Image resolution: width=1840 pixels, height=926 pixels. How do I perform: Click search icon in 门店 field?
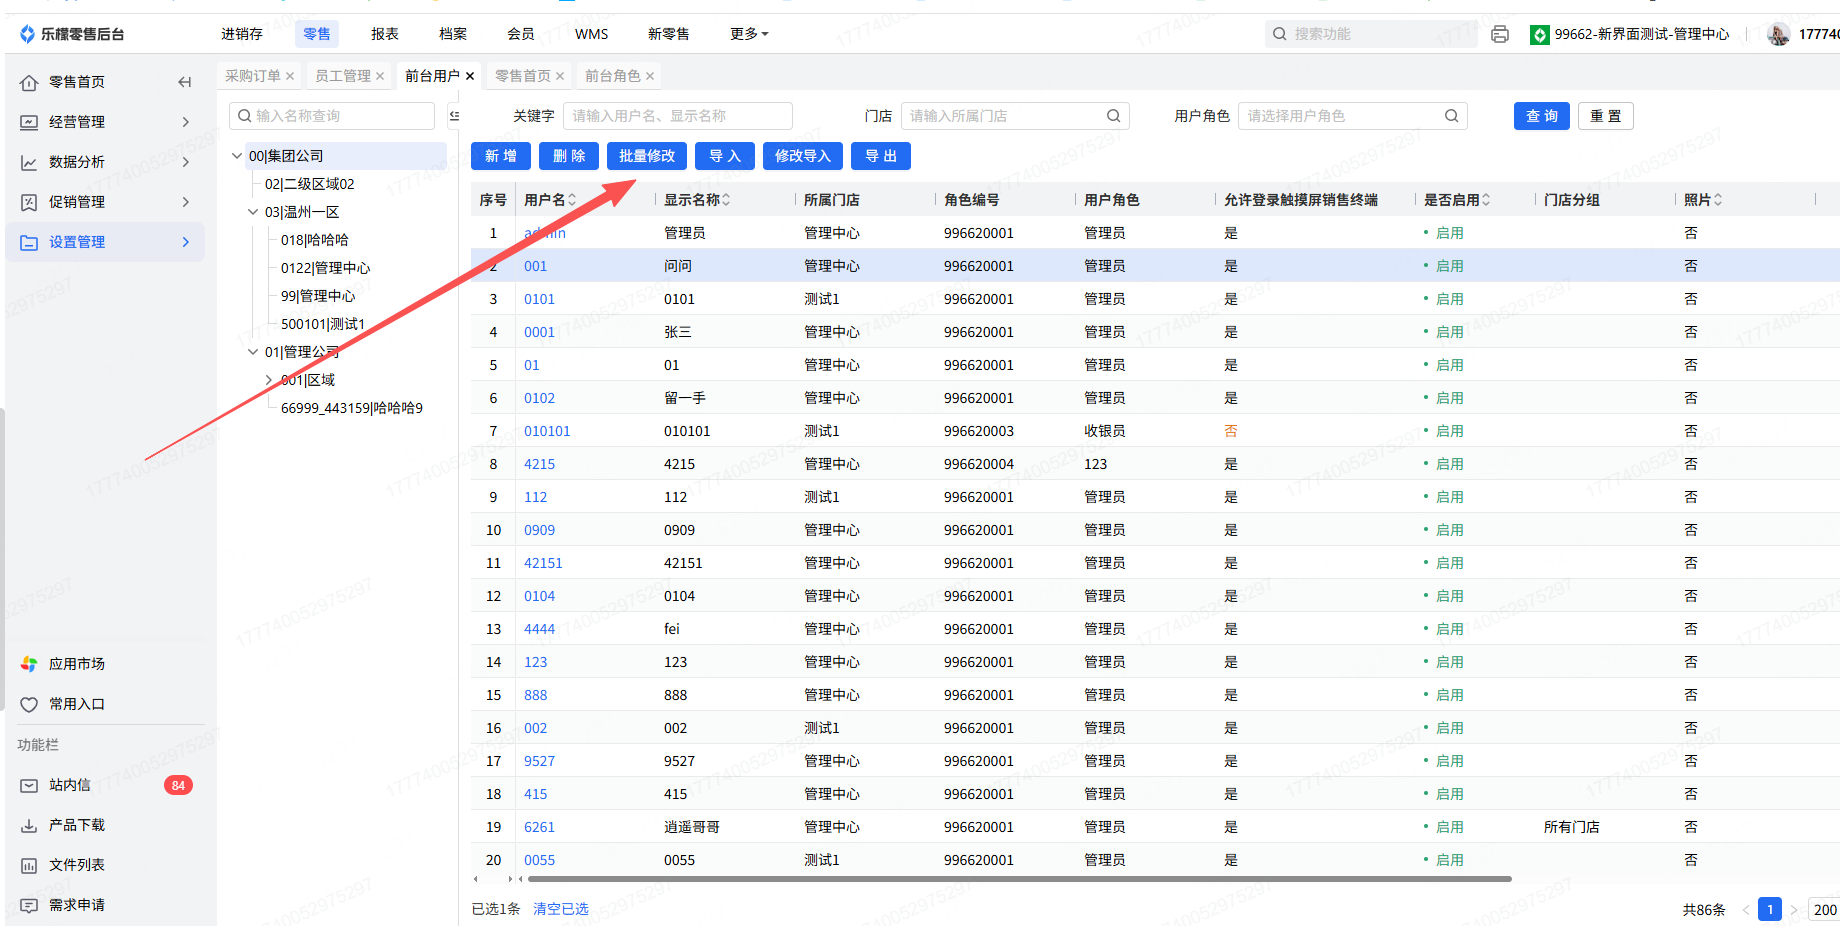tap(1113, 116)
